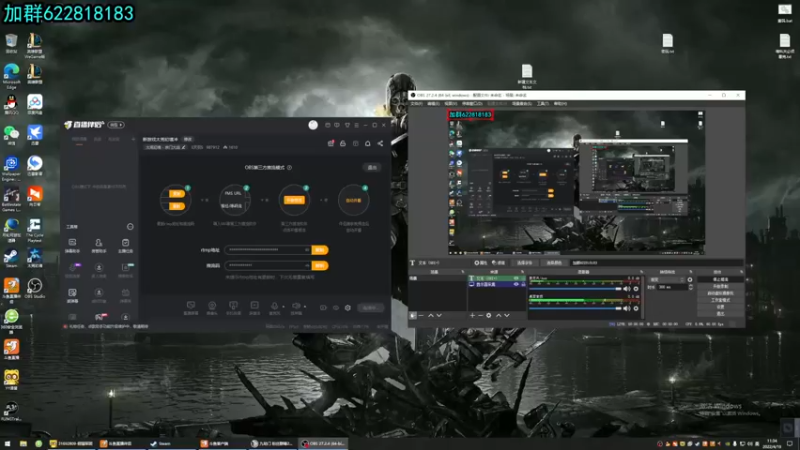The width and height of the screenshot is (800, 450).
Task: Click Studio Mode button in OBS controls
Action: point(720,300)
